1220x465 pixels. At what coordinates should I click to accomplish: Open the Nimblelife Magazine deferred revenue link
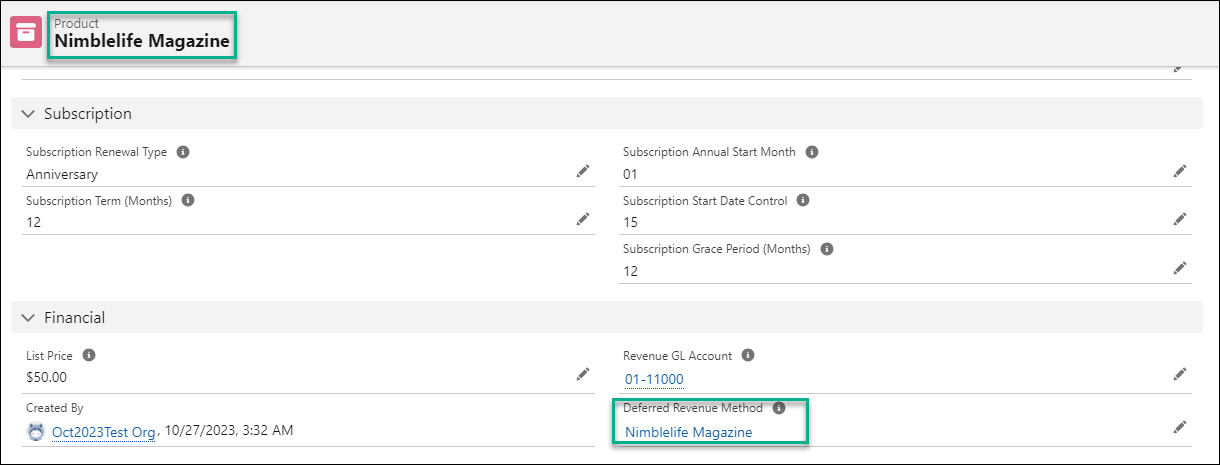pyautogui.click(x=688, y=432)
